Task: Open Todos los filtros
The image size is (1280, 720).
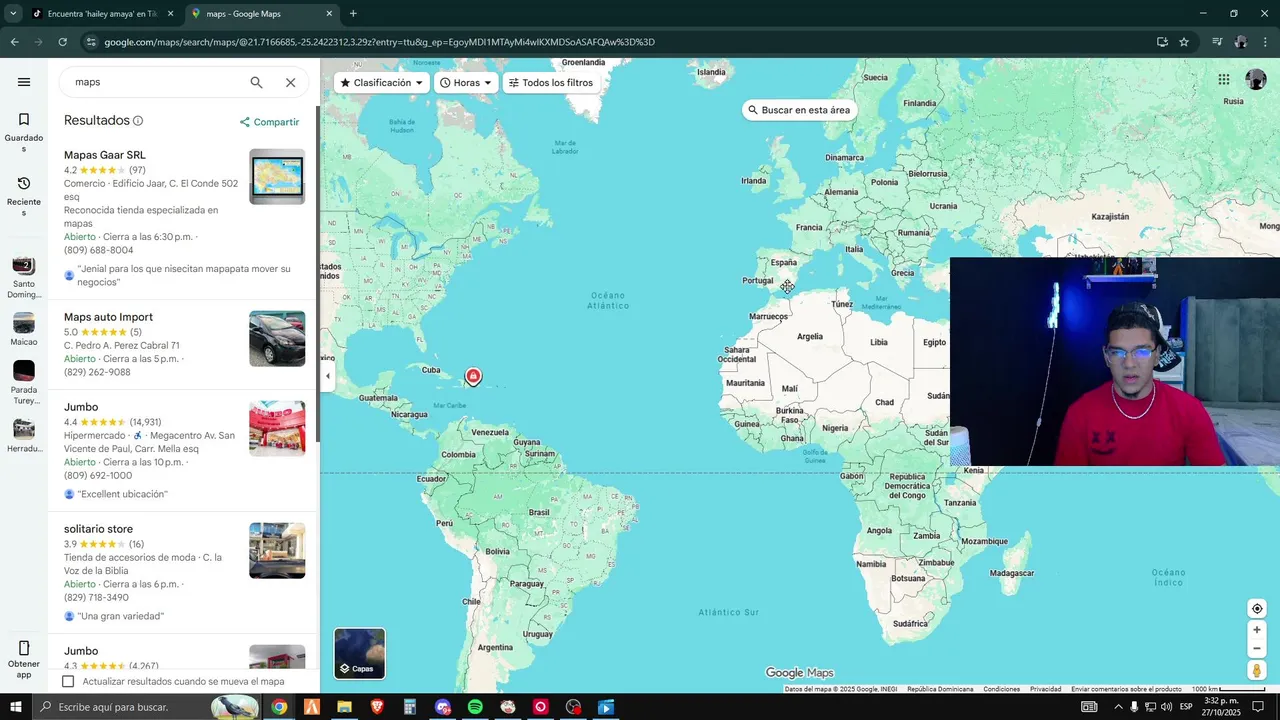Action: pos(550,83)
